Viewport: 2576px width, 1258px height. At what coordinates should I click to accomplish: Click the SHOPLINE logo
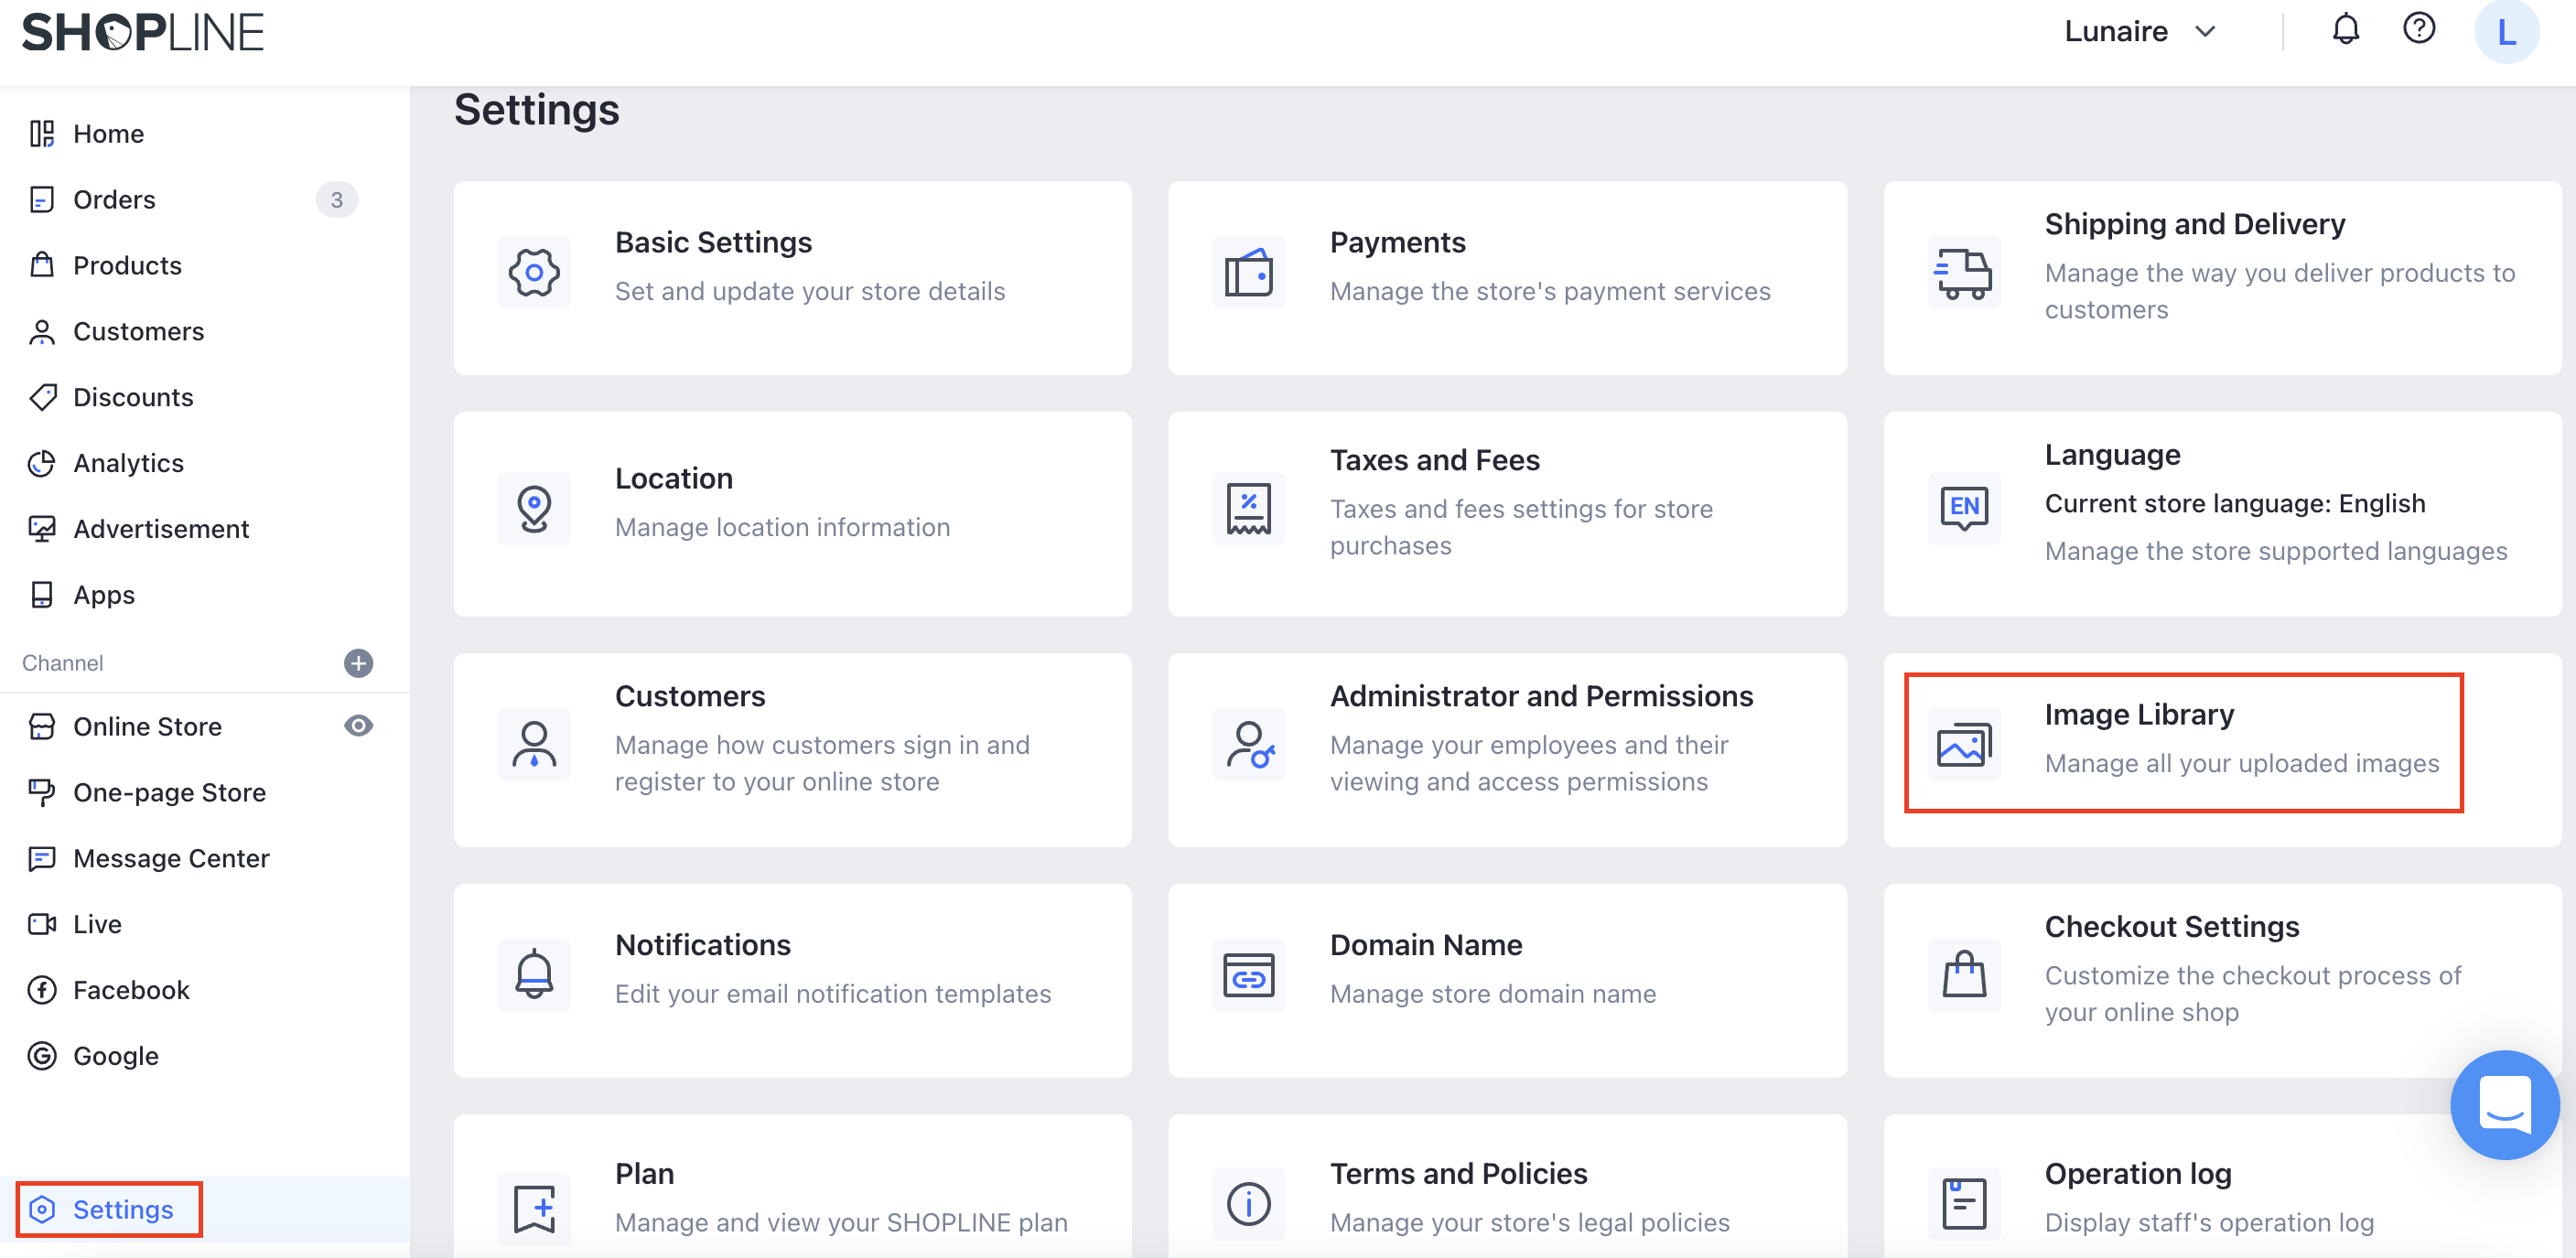coord(143,33)
